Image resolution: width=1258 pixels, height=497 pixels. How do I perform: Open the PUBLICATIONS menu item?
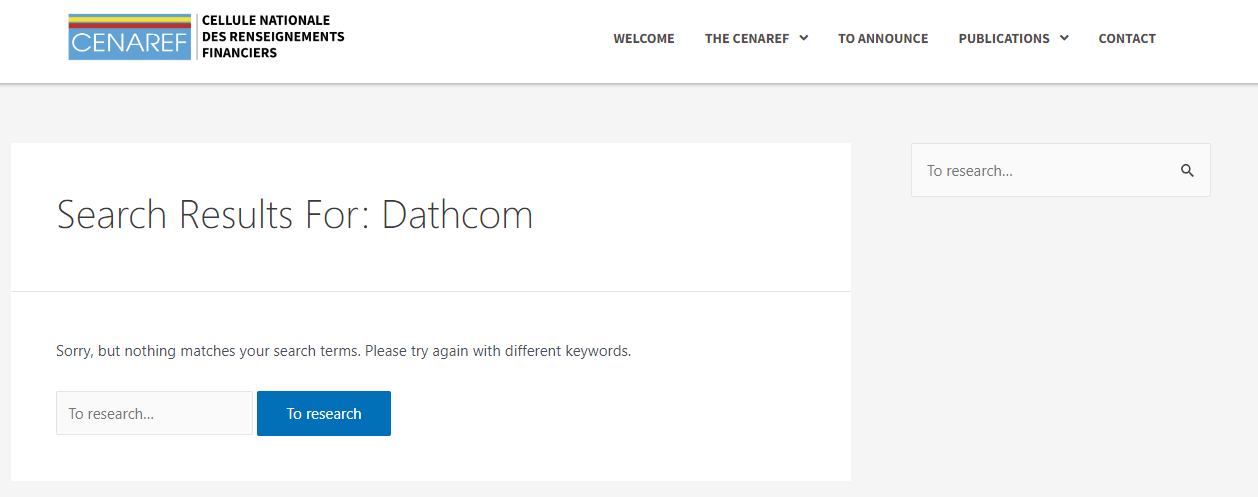(1004, 38)
